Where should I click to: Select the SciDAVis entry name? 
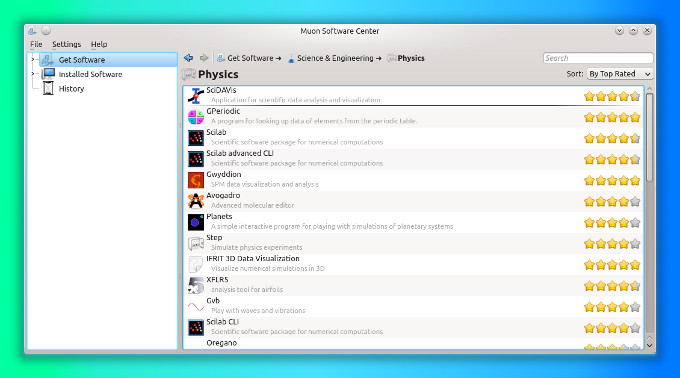pos(221,90)
